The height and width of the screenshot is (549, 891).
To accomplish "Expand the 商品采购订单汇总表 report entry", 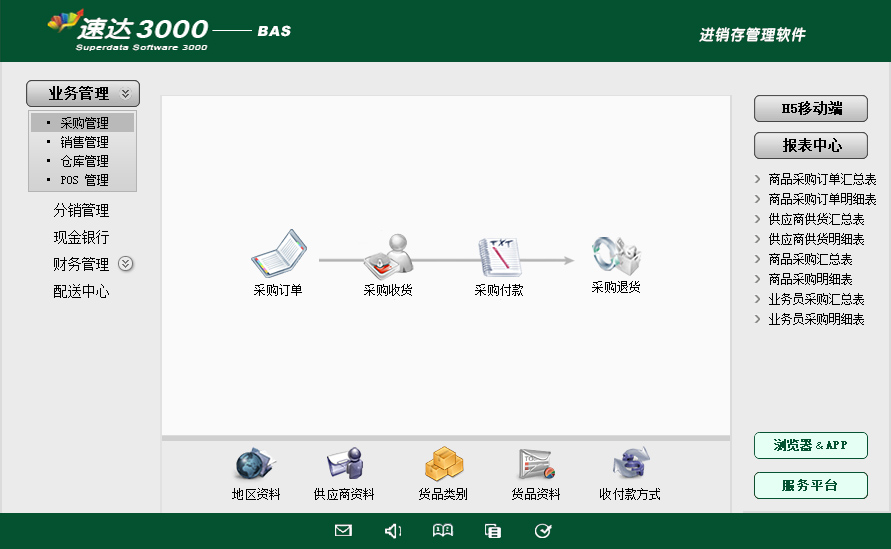I will [x=821, y=180].
